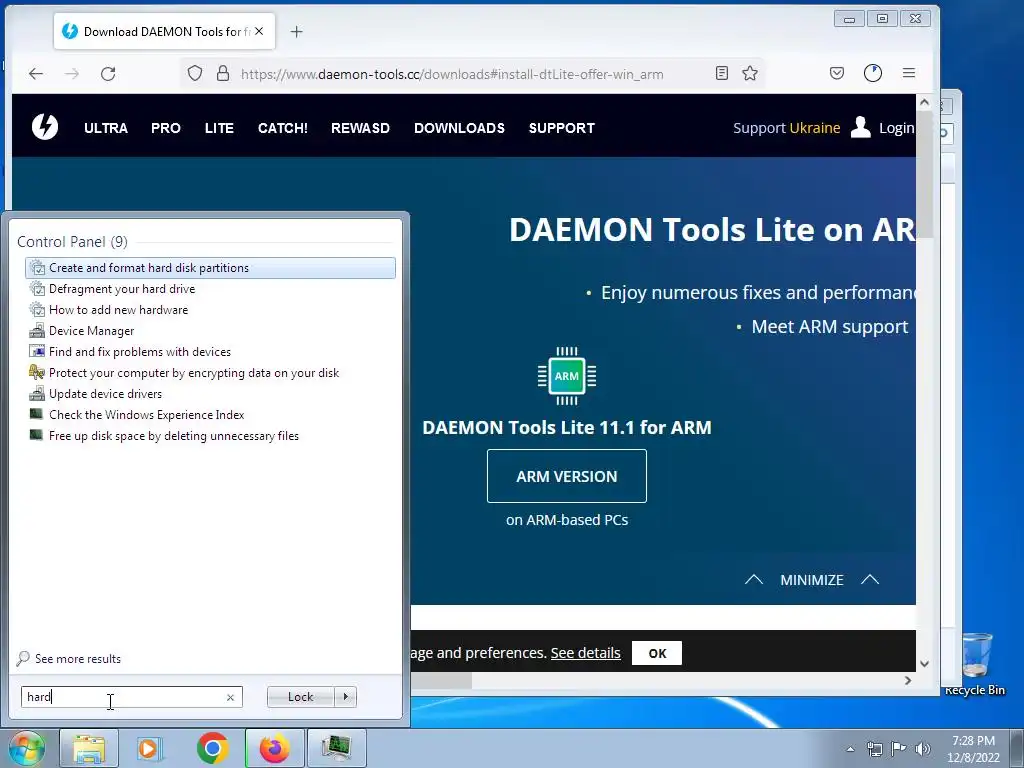The width and height of the screenshot is (1024, 768).
Task: Toggle reader view icon in address bar
Action: [722, 73]
